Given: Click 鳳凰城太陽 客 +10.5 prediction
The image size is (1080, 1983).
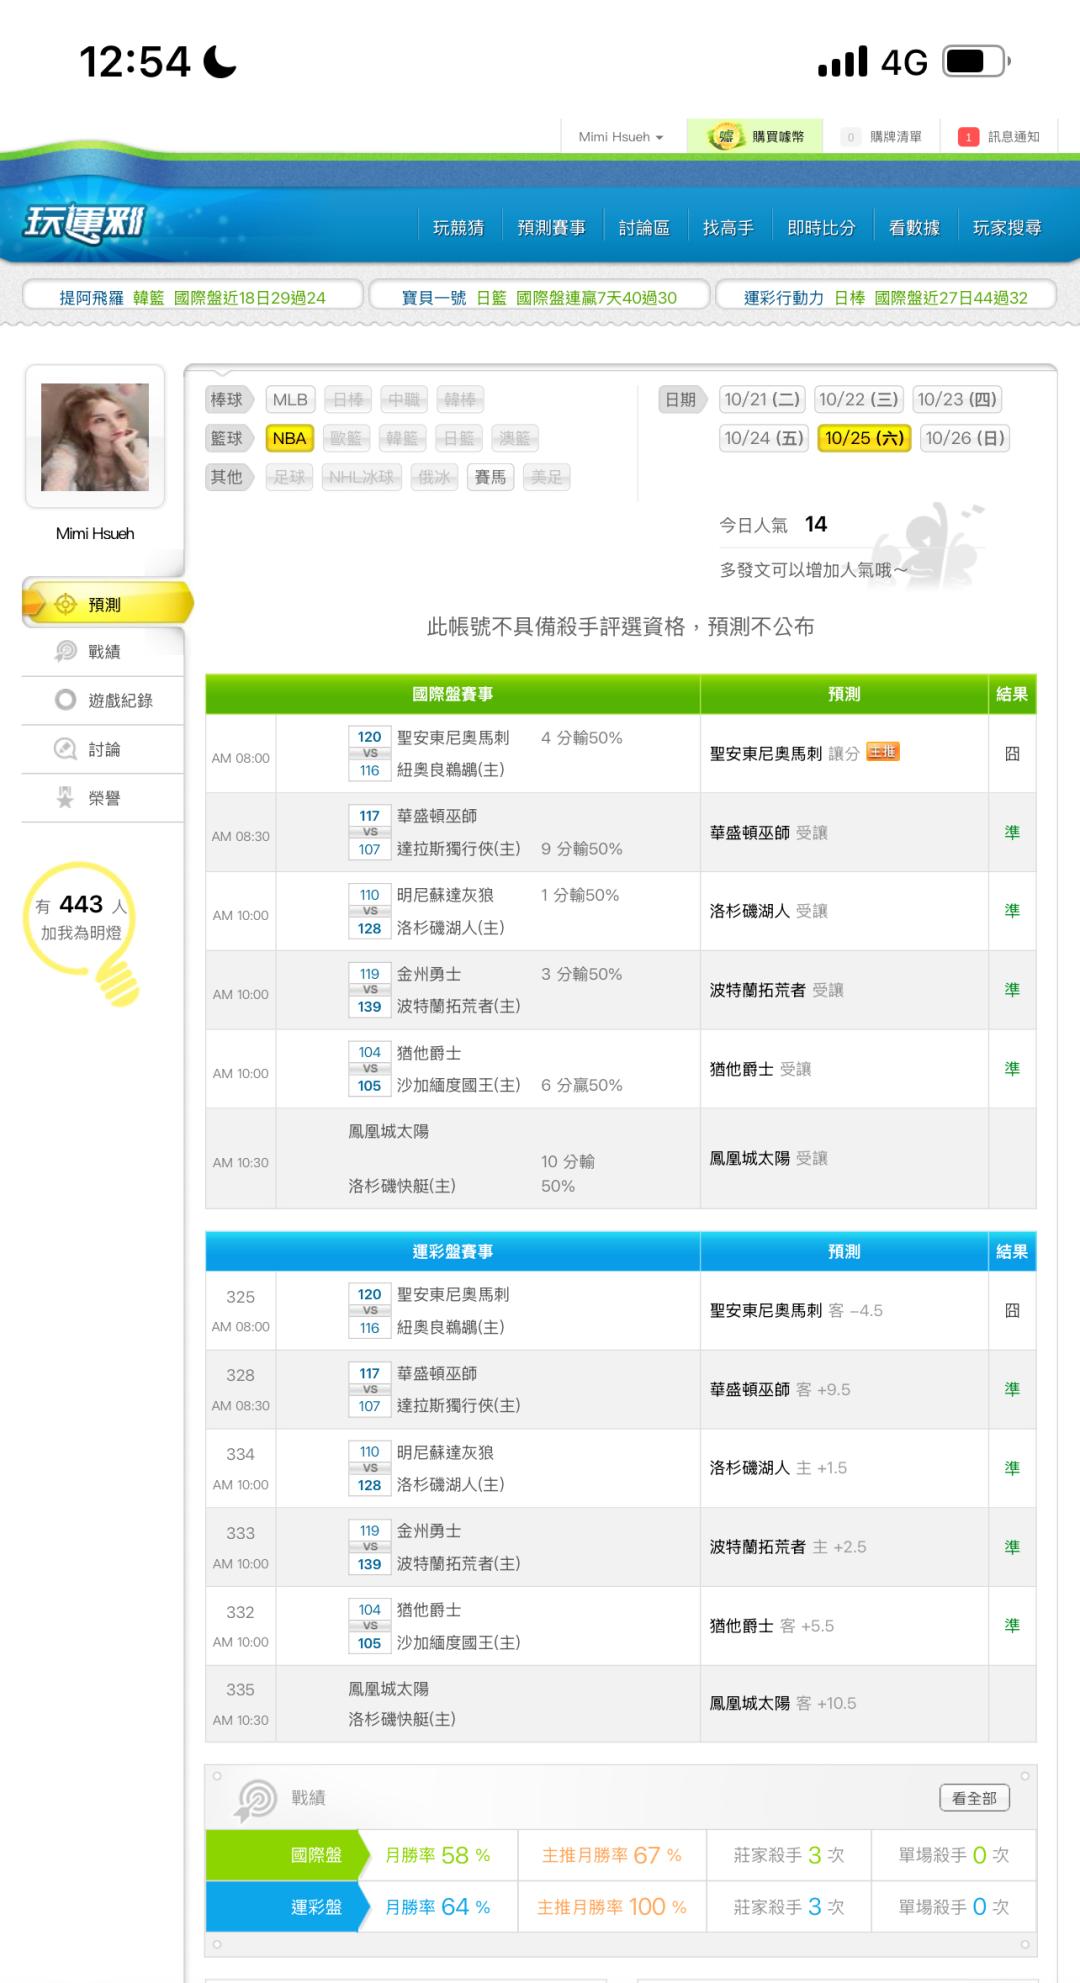Looking at the screenshot, I should tap(784, 1703).
